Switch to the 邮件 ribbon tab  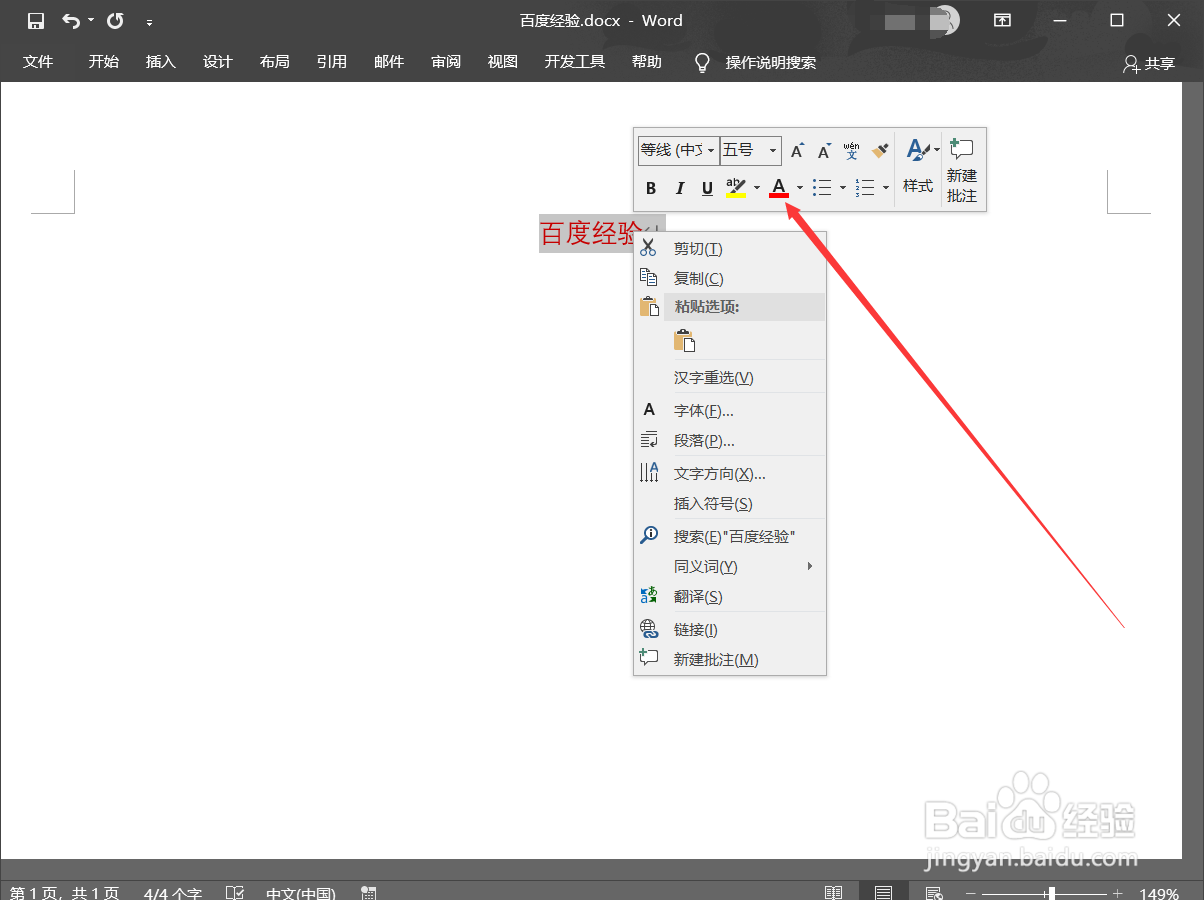pos(389,62)
